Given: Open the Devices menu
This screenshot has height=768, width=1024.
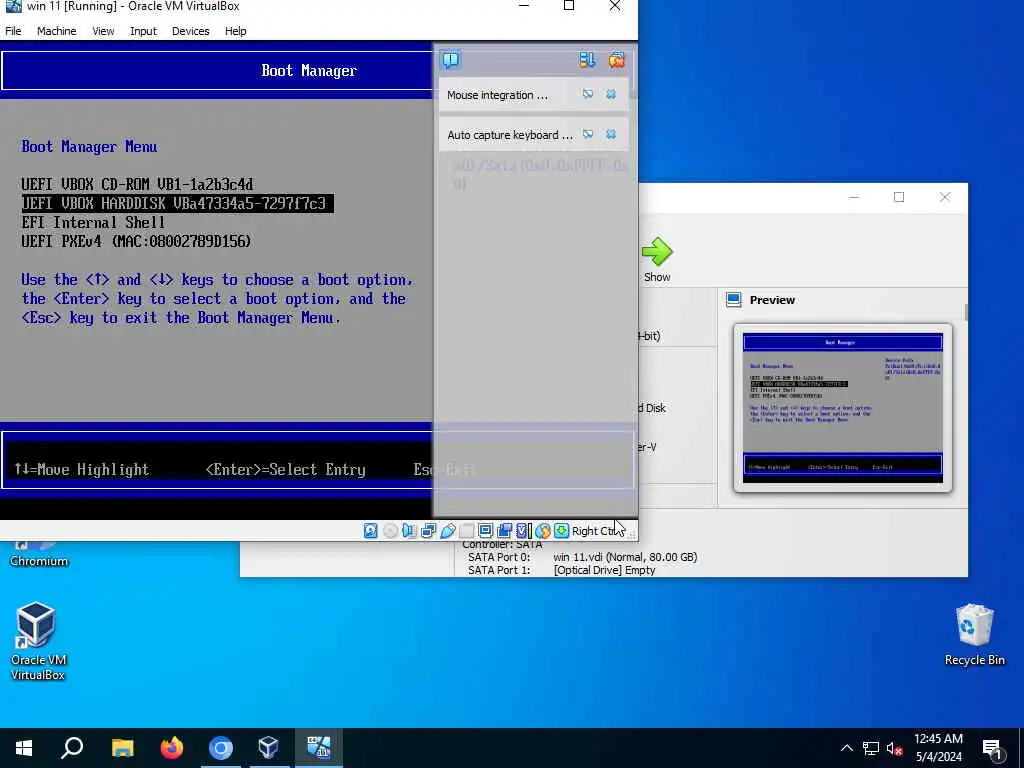Looking at the screenshot, I should tap(191, 31).
